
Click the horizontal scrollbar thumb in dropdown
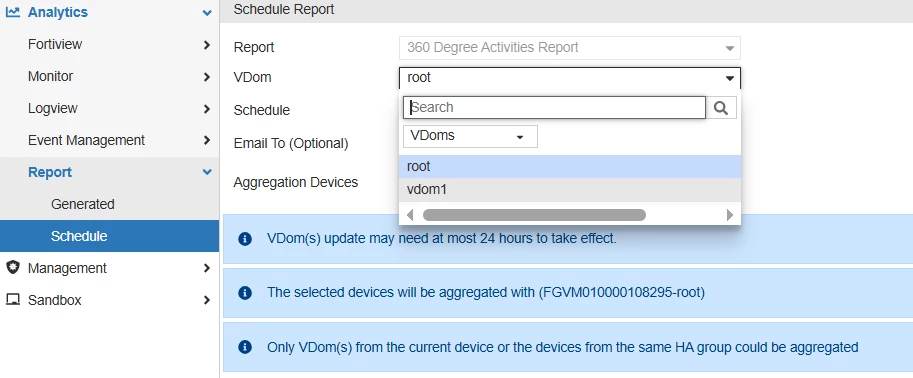click(534, 215)
